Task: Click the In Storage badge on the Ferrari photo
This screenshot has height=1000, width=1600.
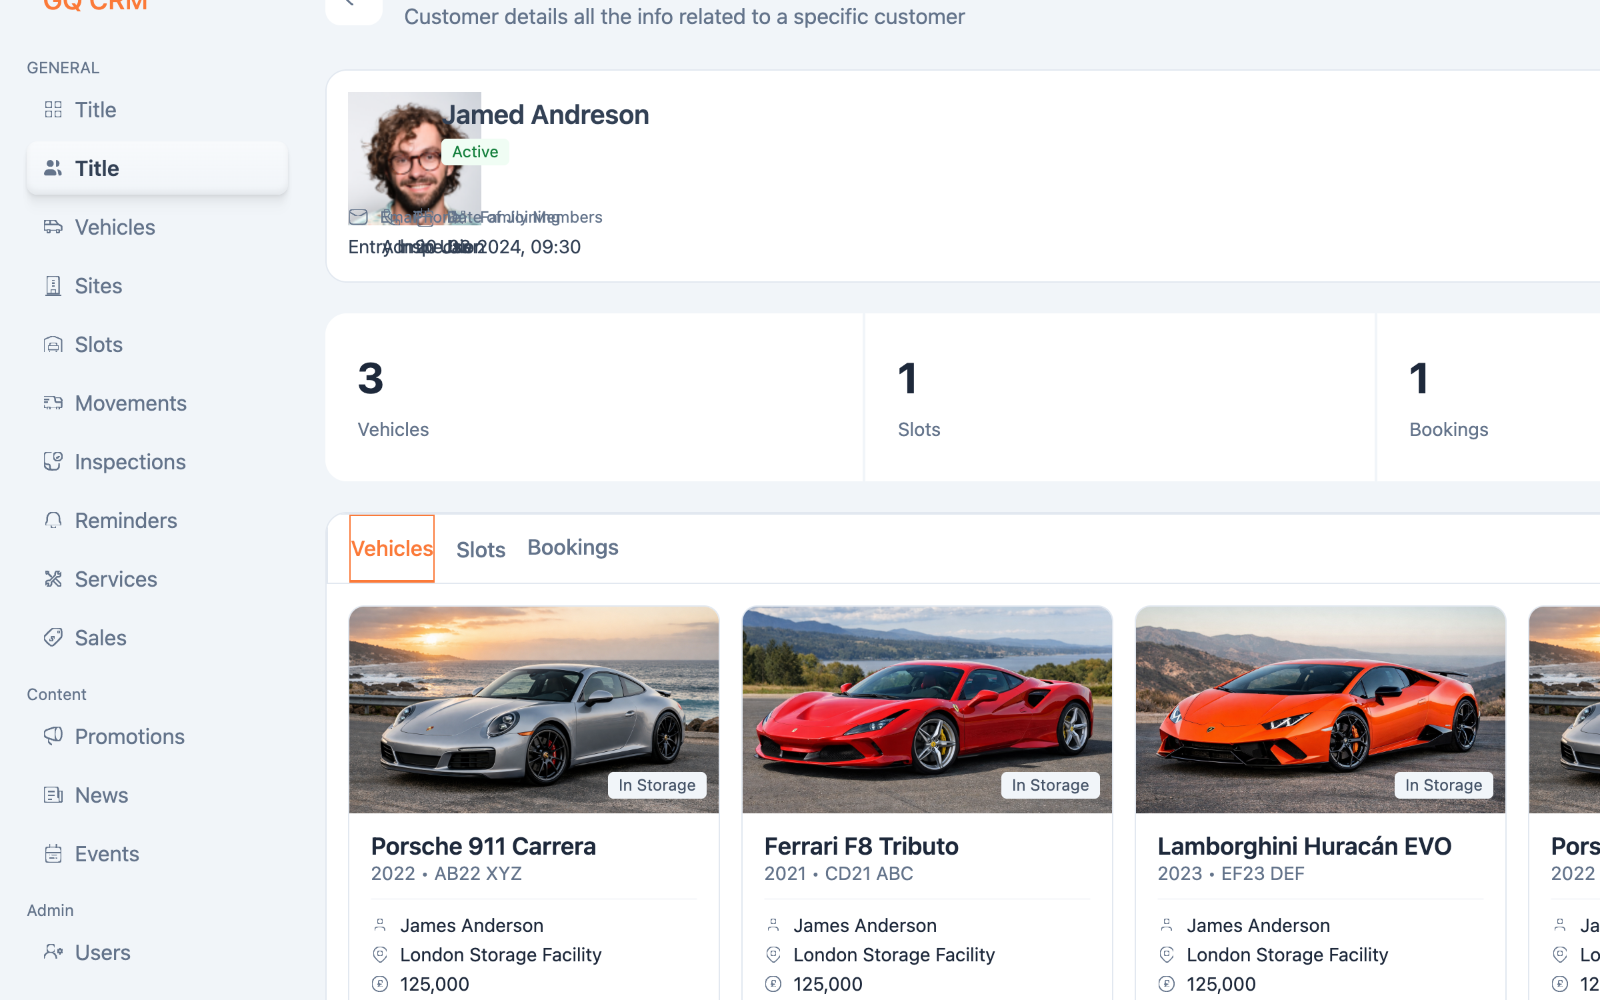Action: click(x=1050, y=785)
